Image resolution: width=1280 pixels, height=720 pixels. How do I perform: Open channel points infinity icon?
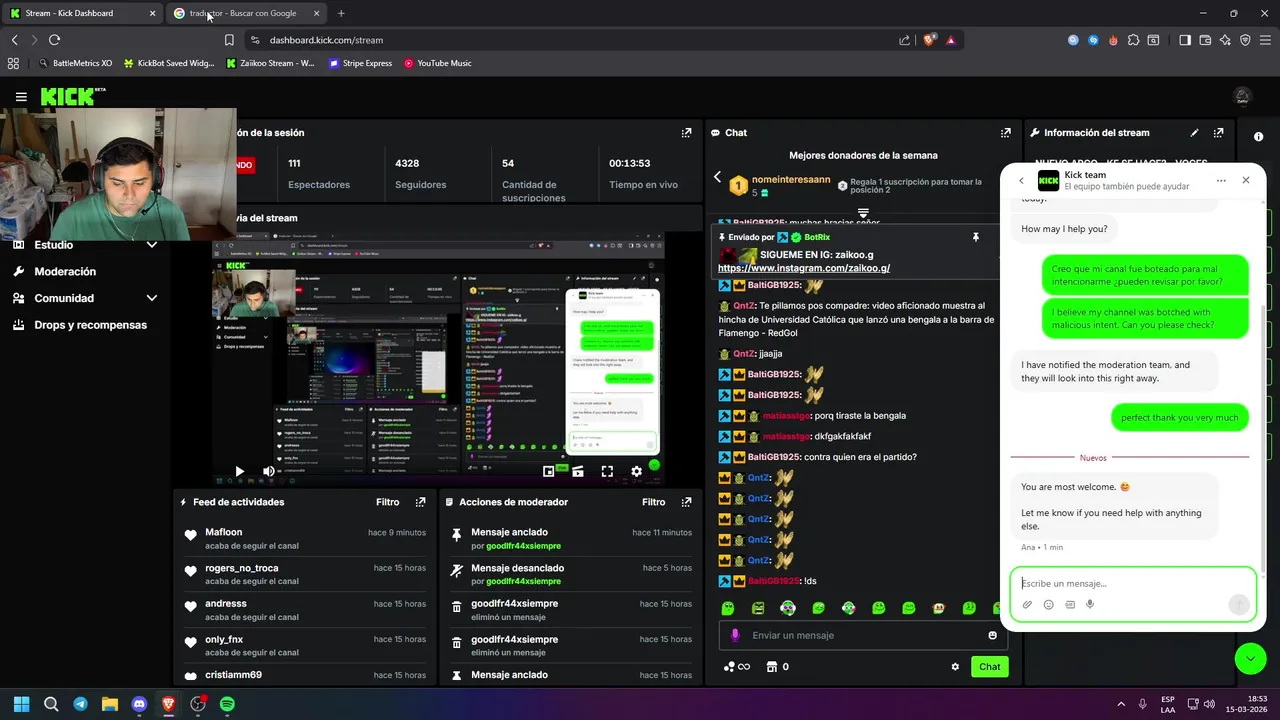(x=737, y=667)
